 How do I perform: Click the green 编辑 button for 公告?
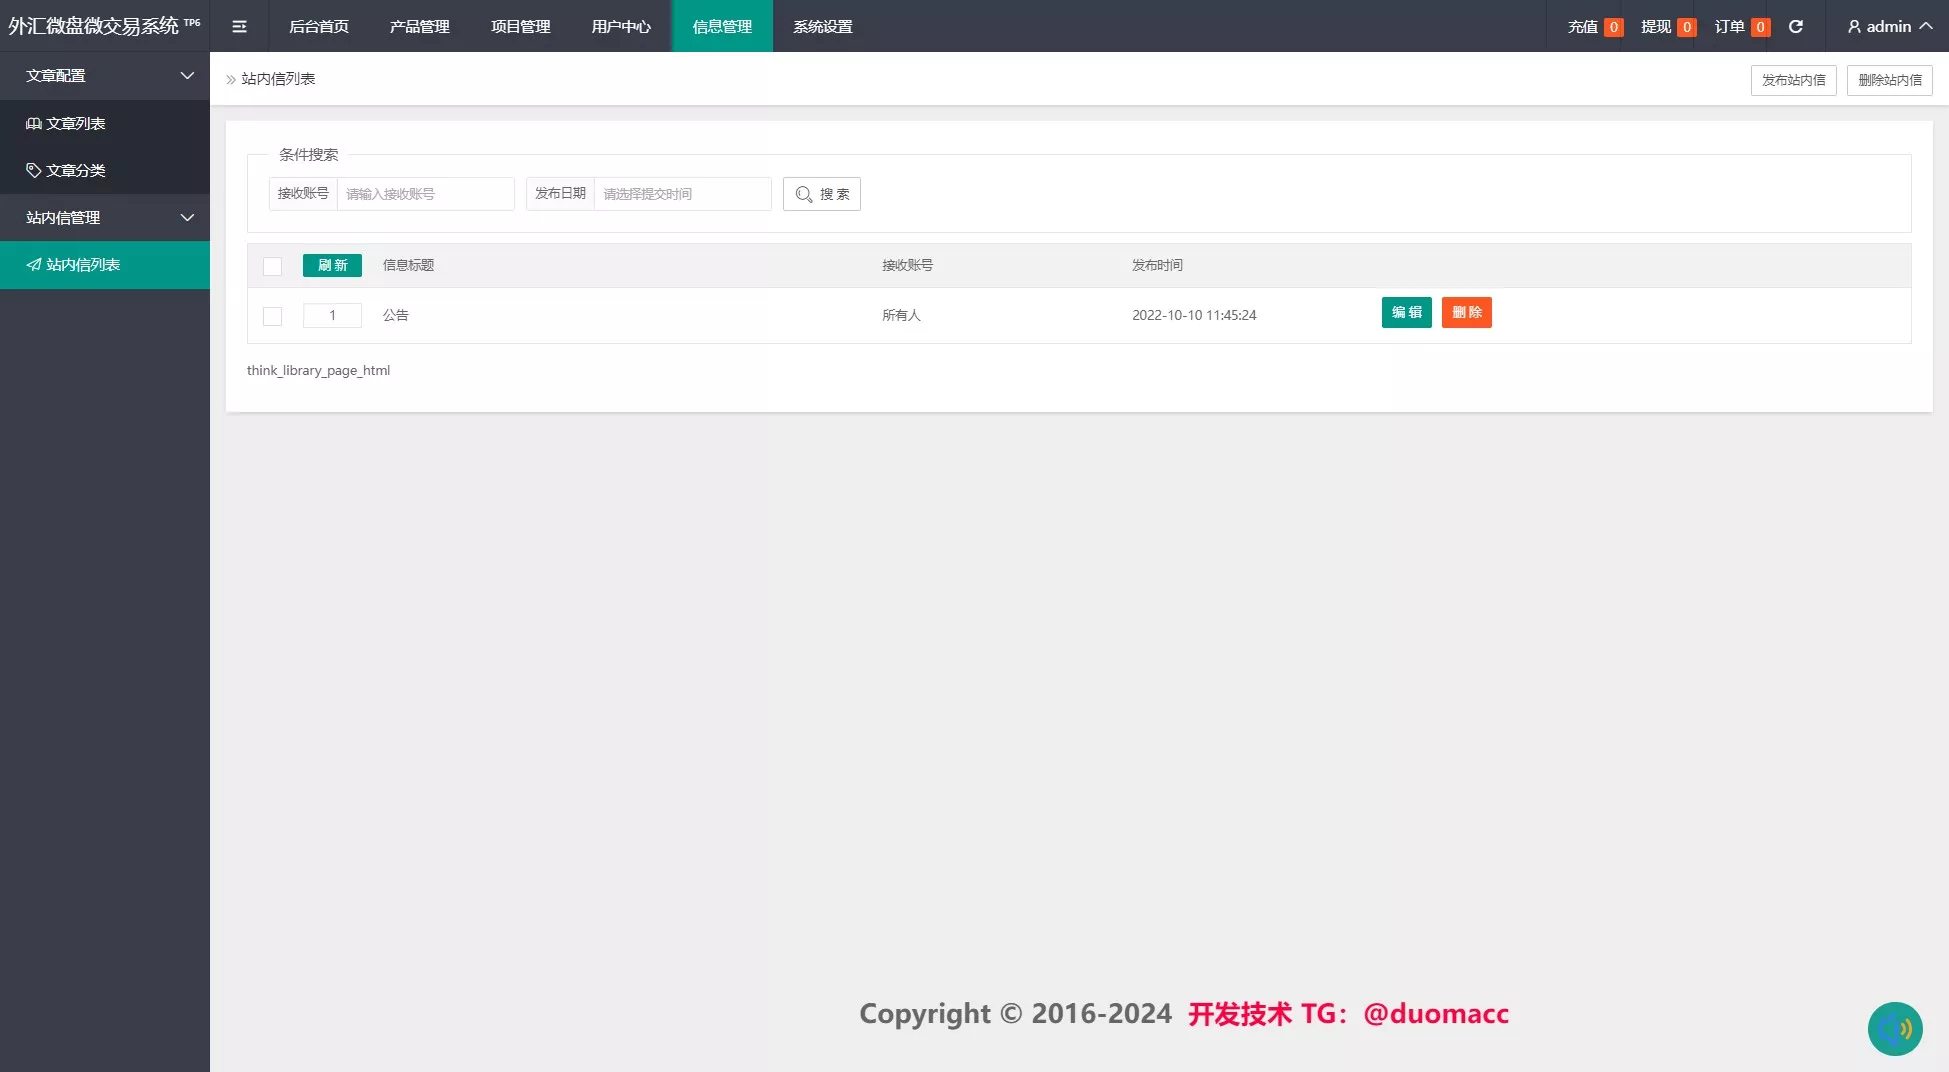click(x=1406, y=313)
